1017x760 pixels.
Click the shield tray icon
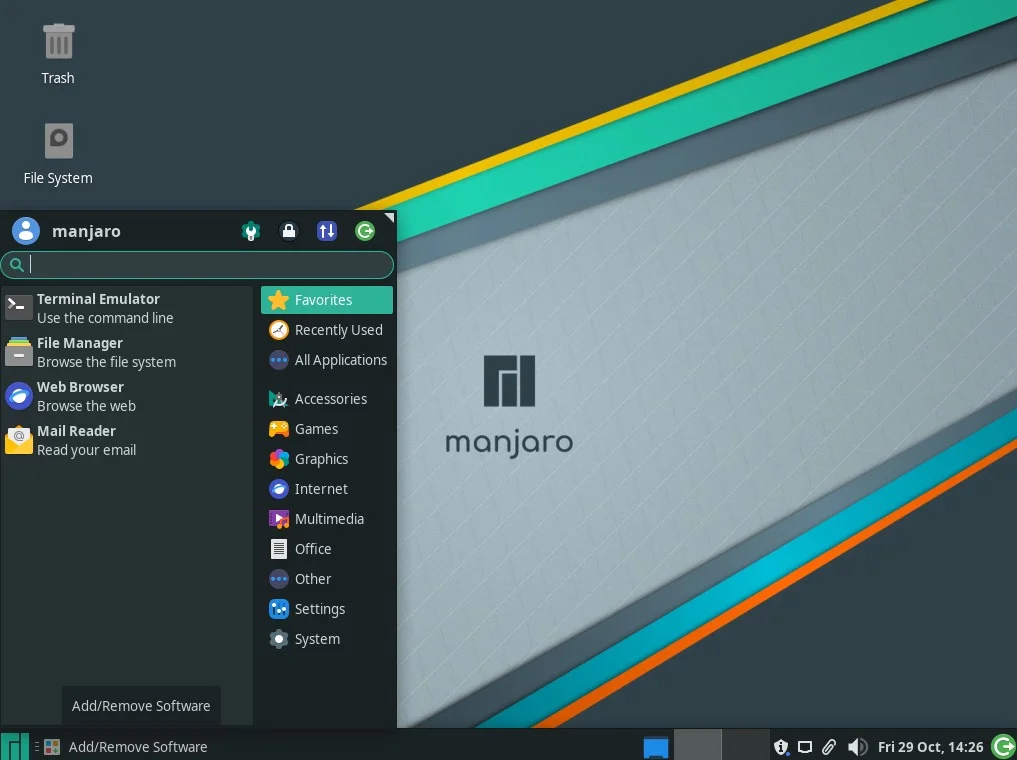(x=782, y=747)
